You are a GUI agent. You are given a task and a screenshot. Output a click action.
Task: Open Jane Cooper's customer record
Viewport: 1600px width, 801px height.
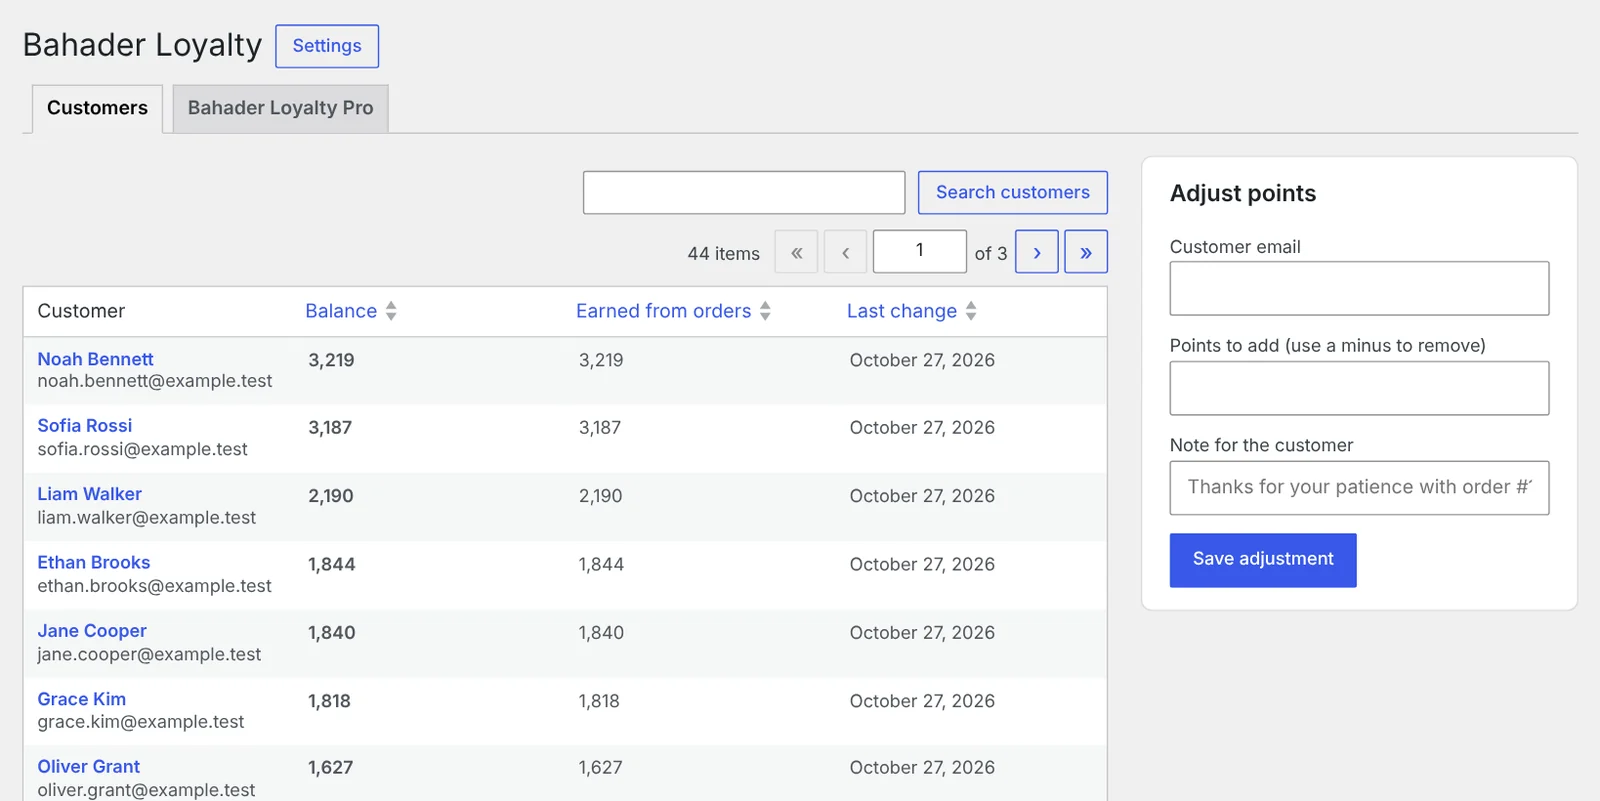(92, 631)
